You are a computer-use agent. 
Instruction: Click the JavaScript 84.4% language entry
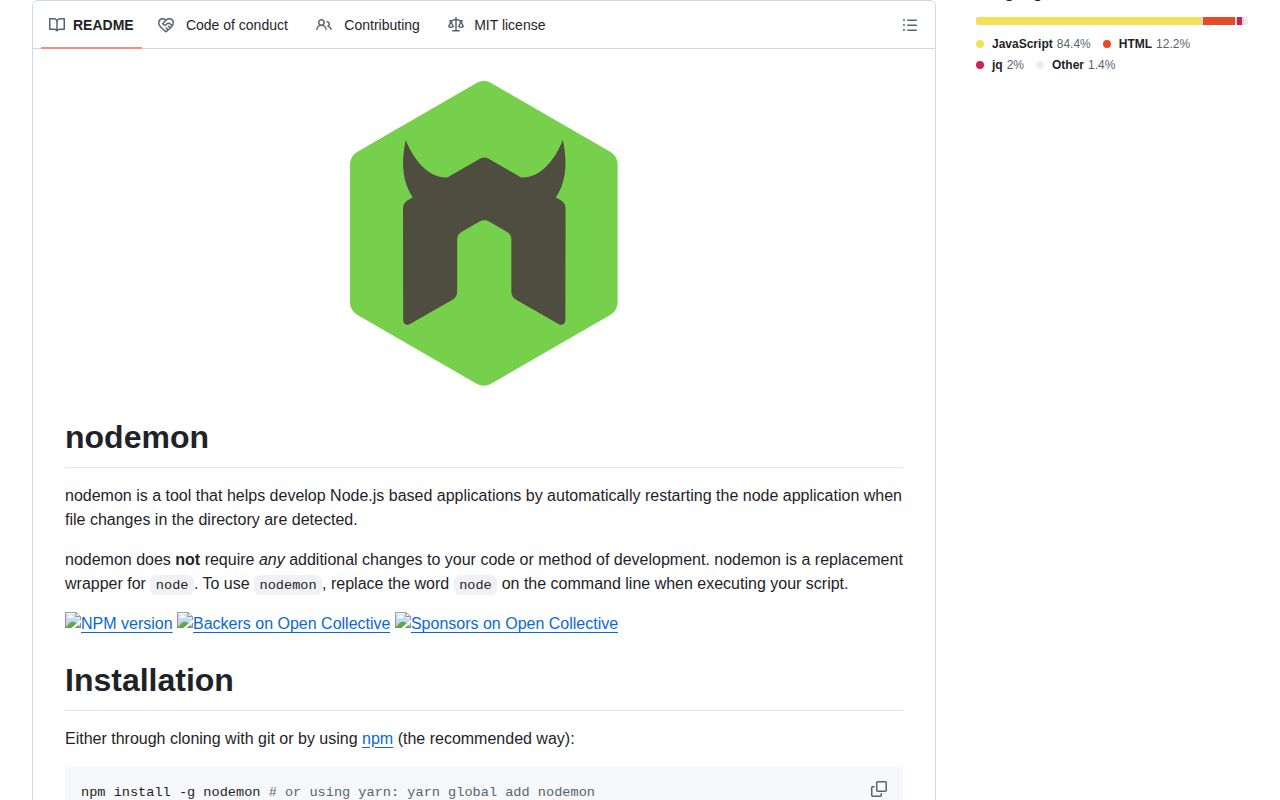[1033, 44]
